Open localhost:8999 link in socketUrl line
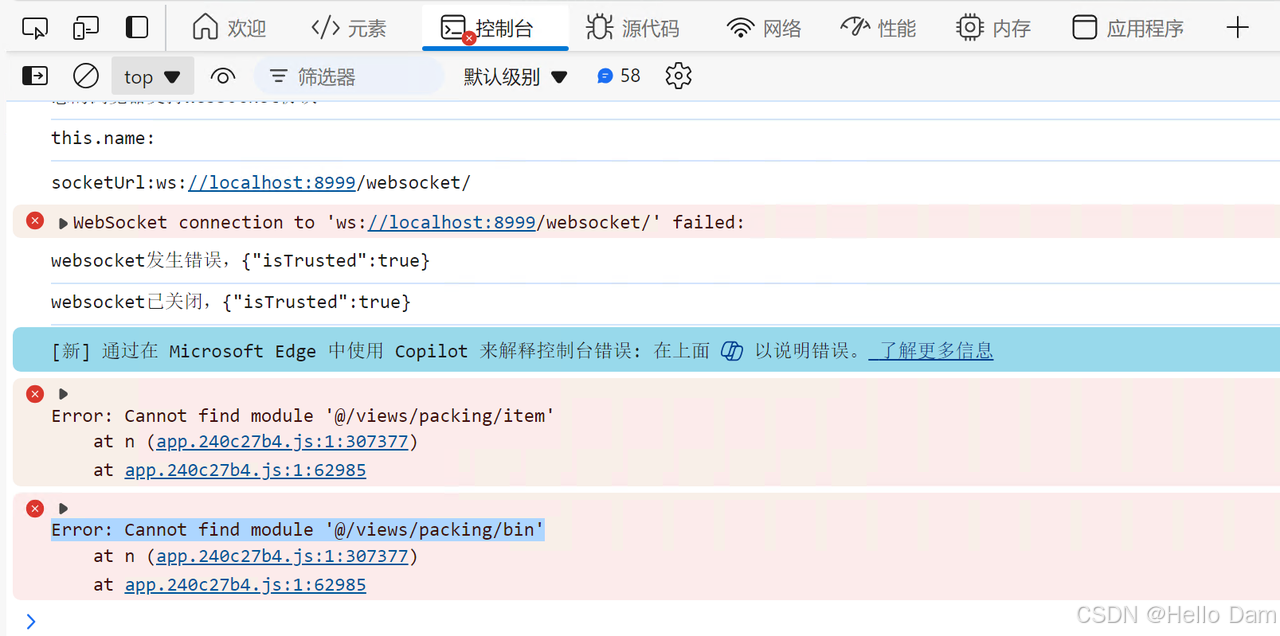Image resolution: width=1280 pixels, height=636 pixels. tap(272, 182)
